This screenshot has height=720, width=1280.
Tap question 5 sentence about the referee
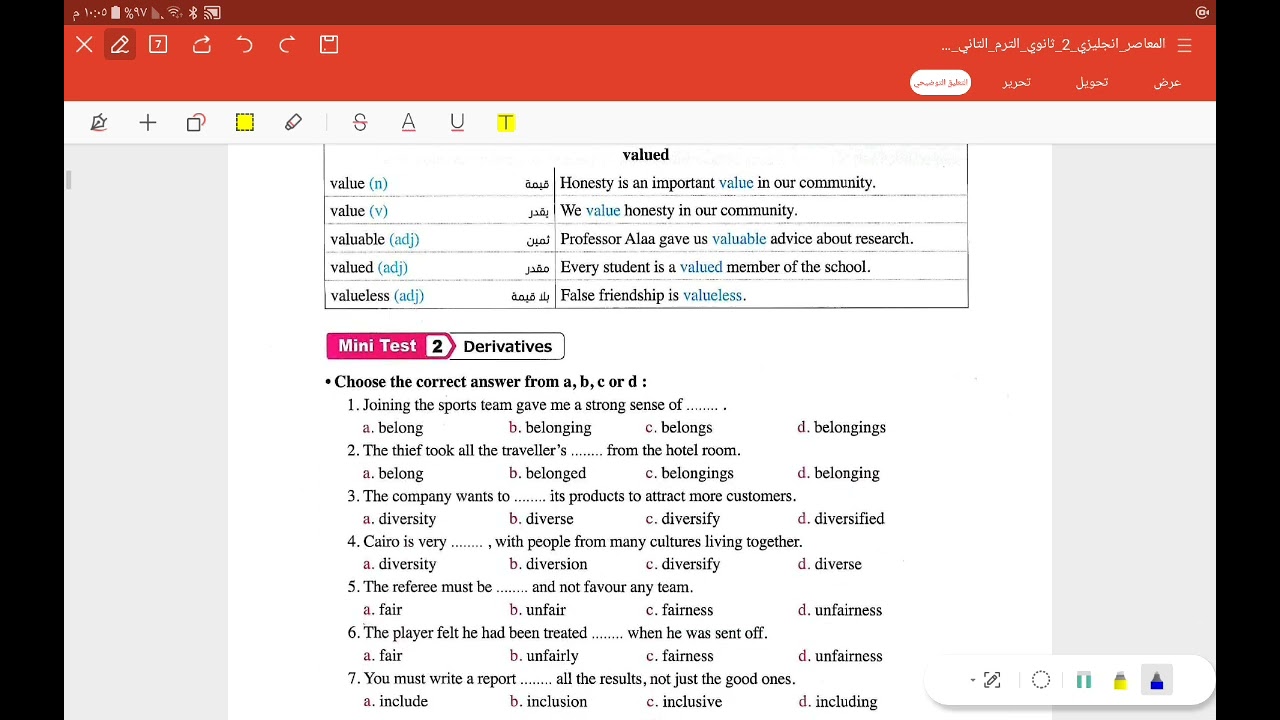coord(520,587)
